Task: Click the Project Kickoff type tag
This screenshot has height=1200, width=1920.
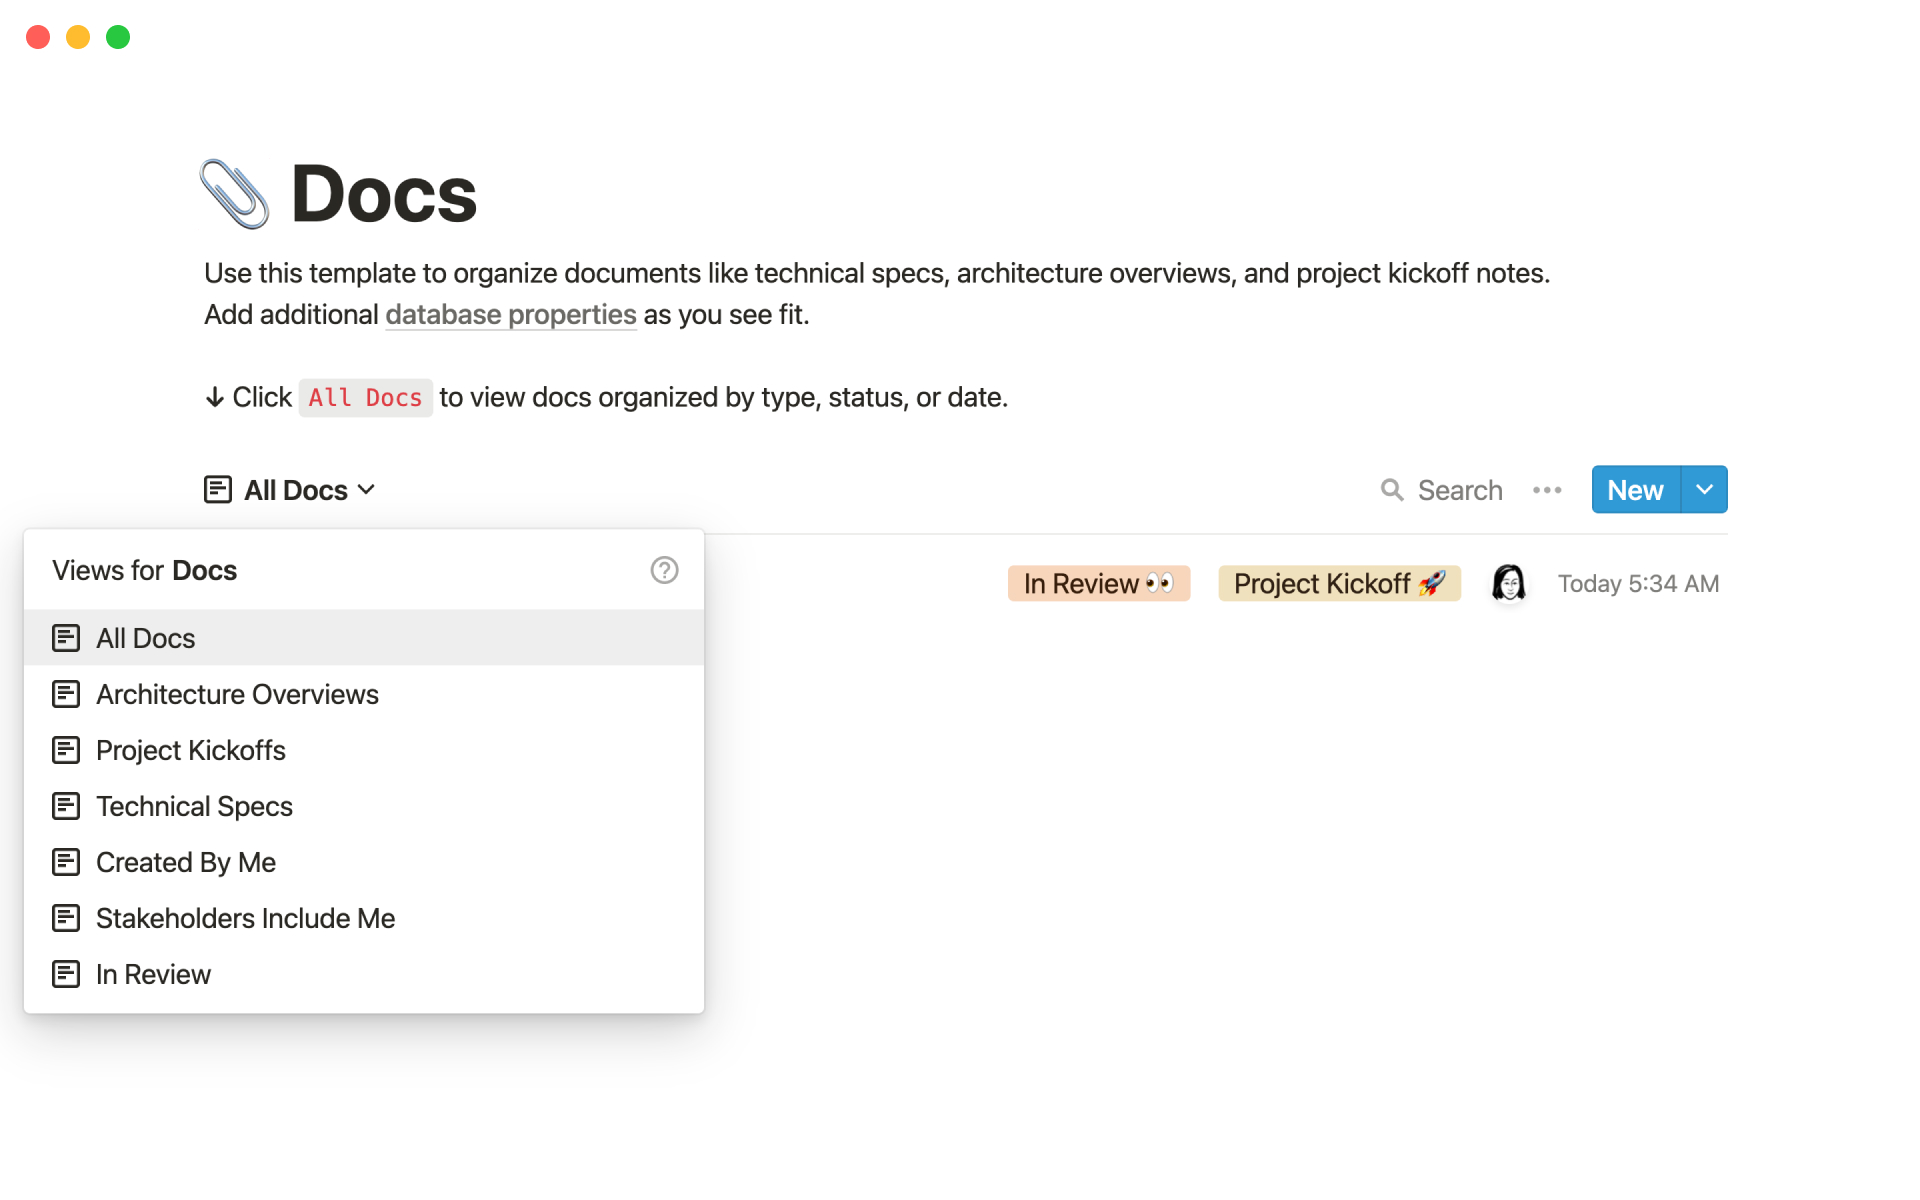Action: [x=1339, y=583]
